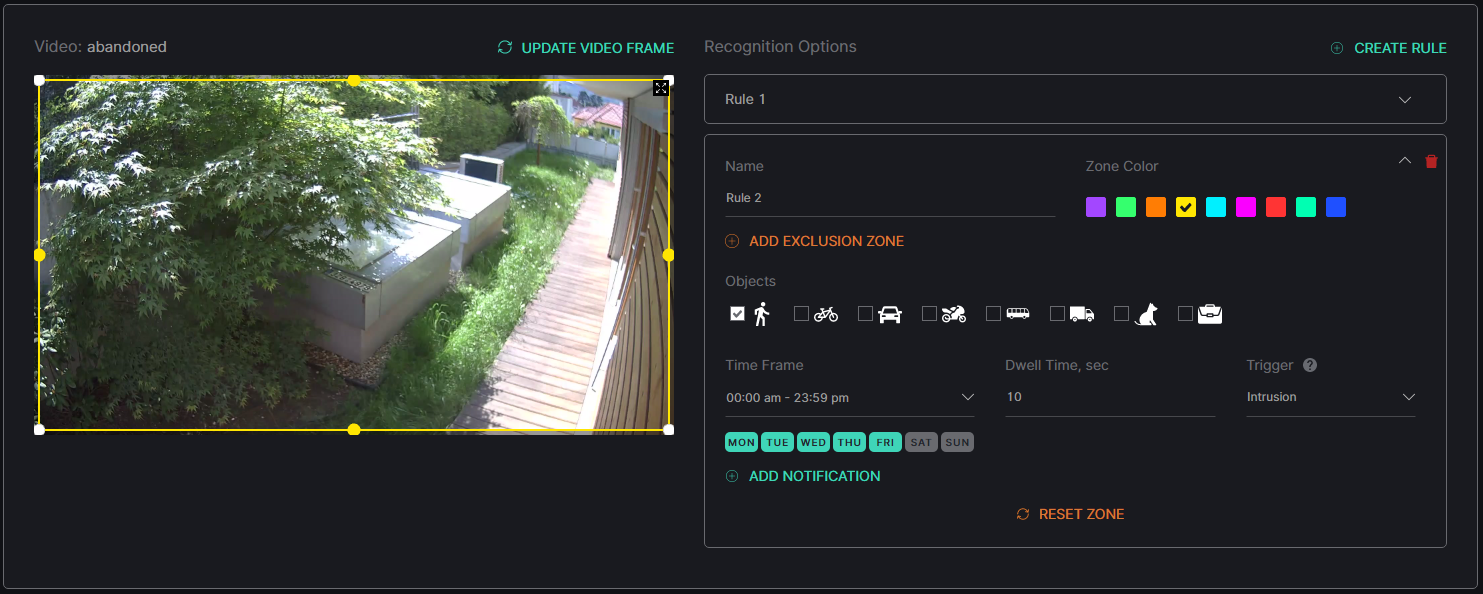Image resolution: width=1483 pixels, height=594 pixels.
Task: Click the bottom middle yellow zone handle
Action: tap(354, 429)
